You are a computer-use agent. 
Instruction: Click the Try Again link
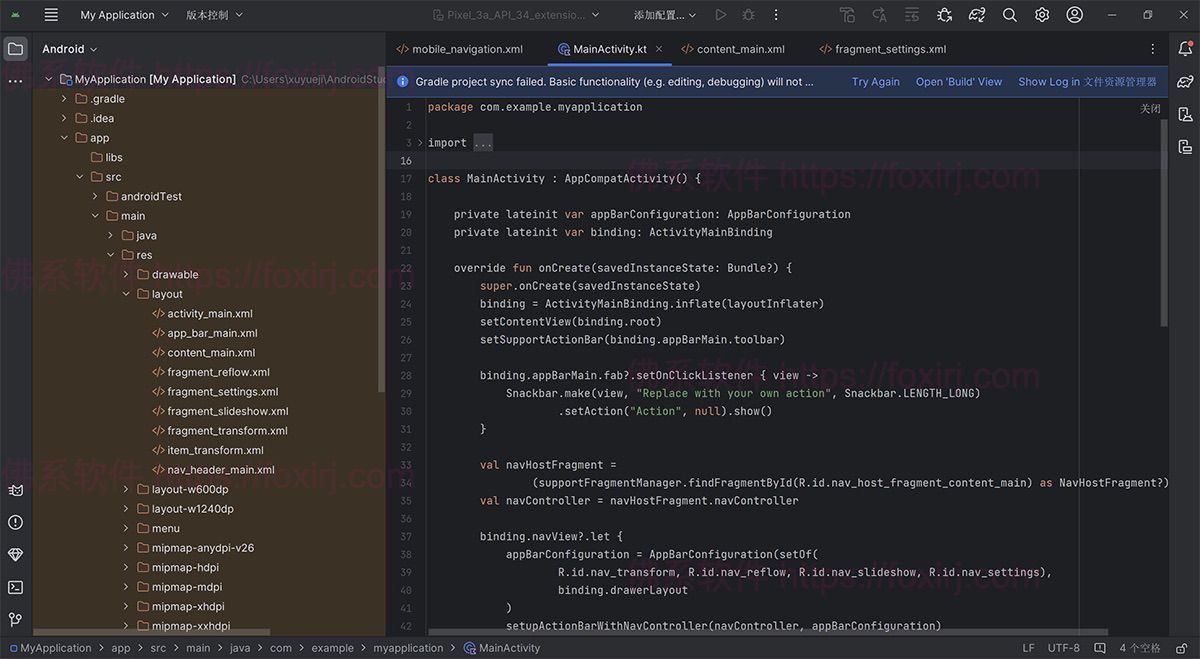click(x=875, y=82)
